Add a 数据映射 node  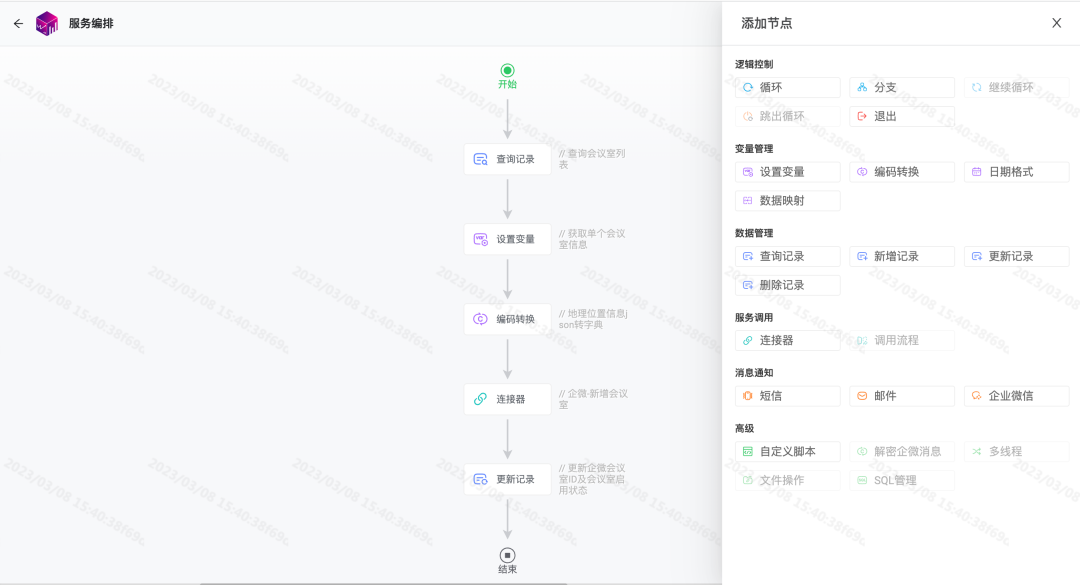pyautogui.click(x=788, y=201)
